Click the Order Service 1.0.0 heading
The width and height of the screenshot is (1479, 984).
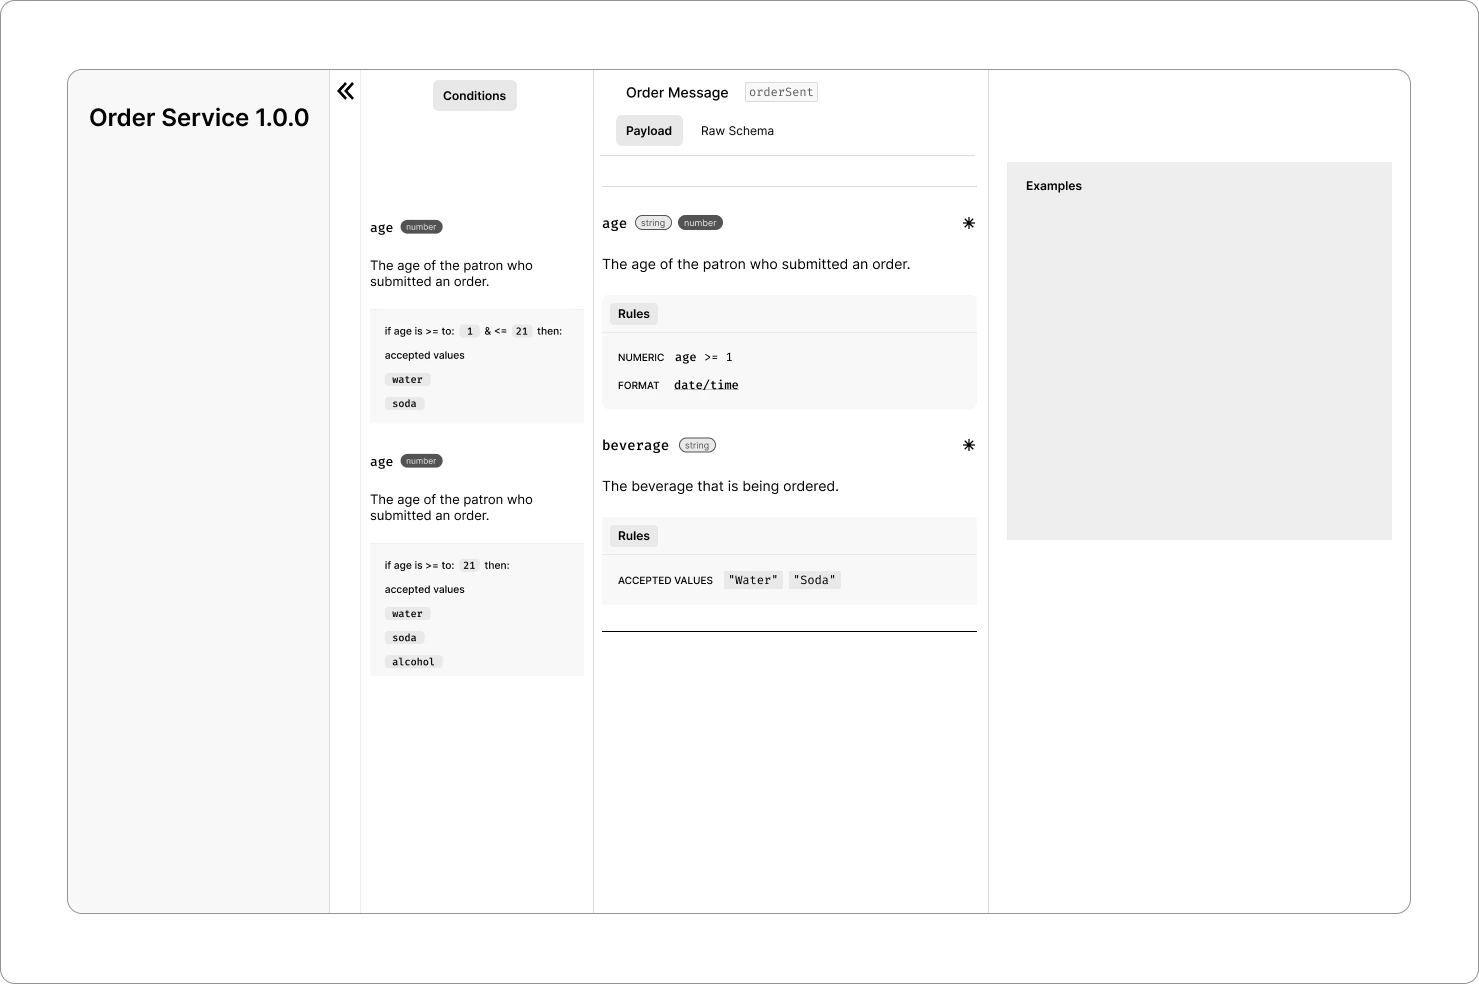[199, 117]
